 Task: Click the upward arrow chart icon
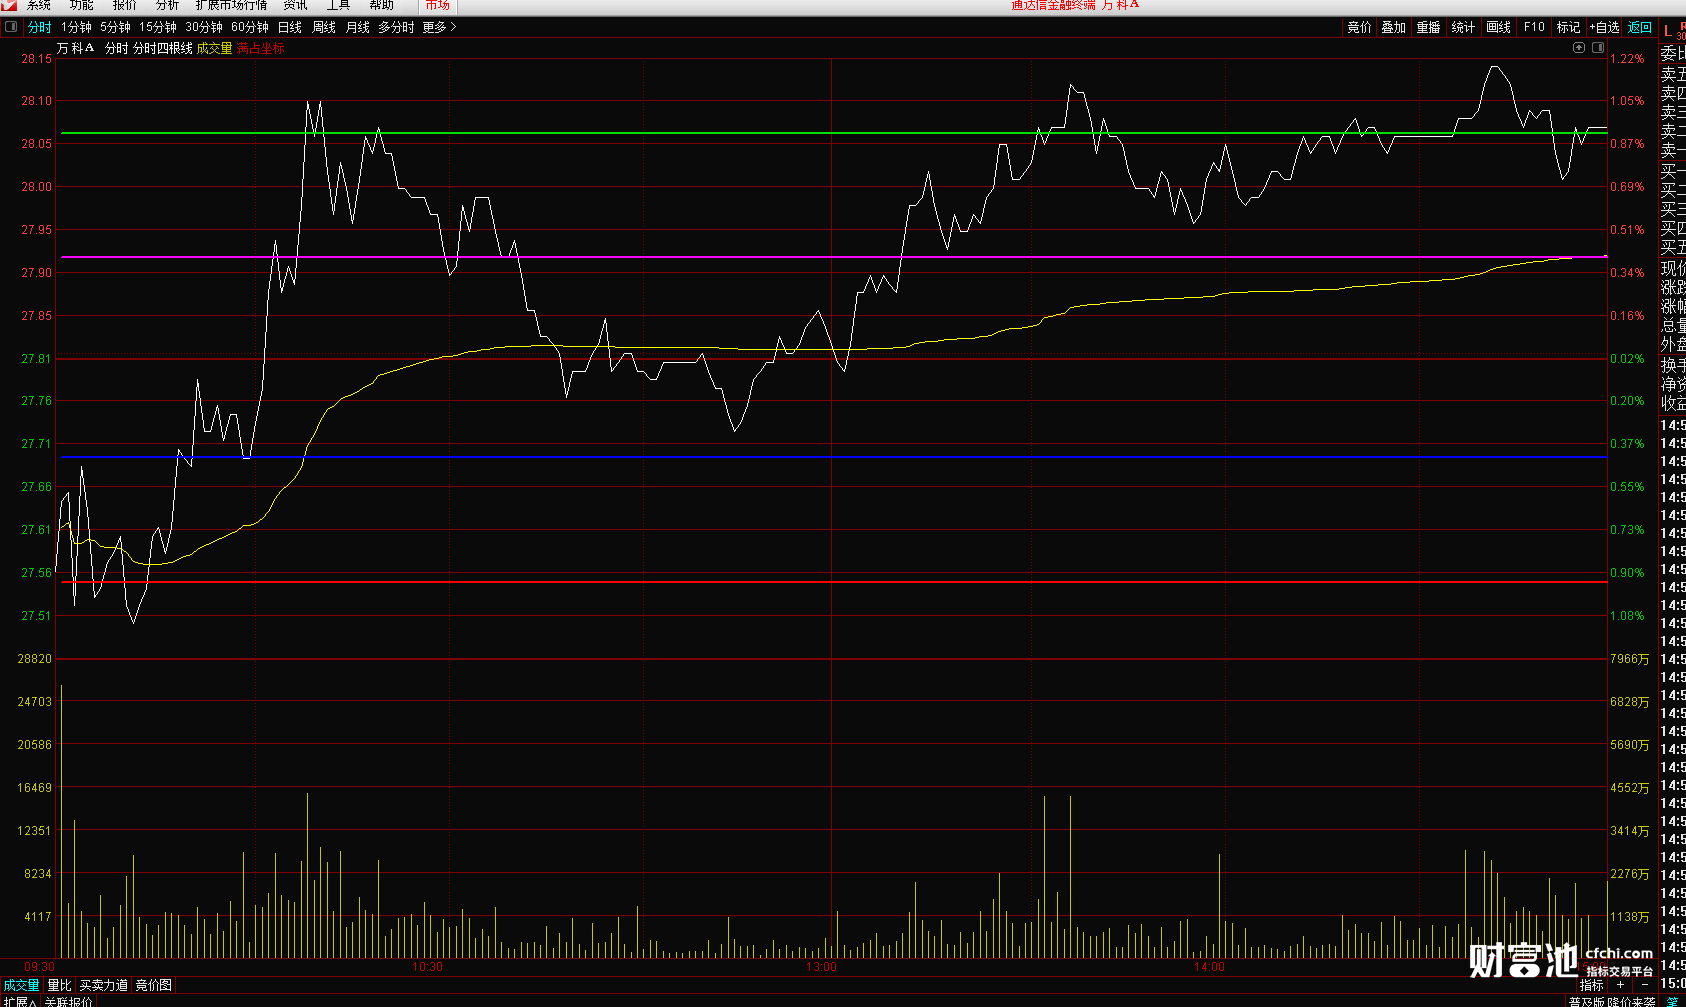coord(1579,48)
